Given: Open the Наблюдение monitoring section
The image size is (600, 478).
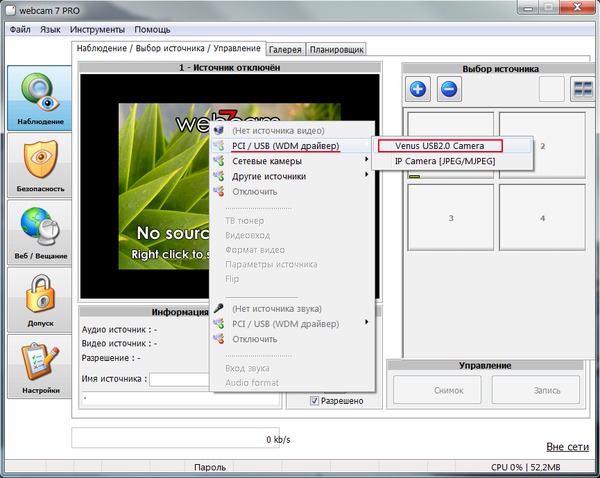Looking at the screenshot, I should point(39,98).
